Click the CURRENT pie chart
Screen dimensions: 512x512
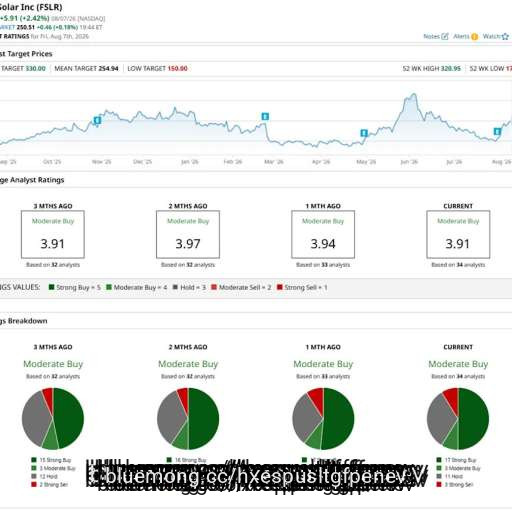[x=458, y=419]
